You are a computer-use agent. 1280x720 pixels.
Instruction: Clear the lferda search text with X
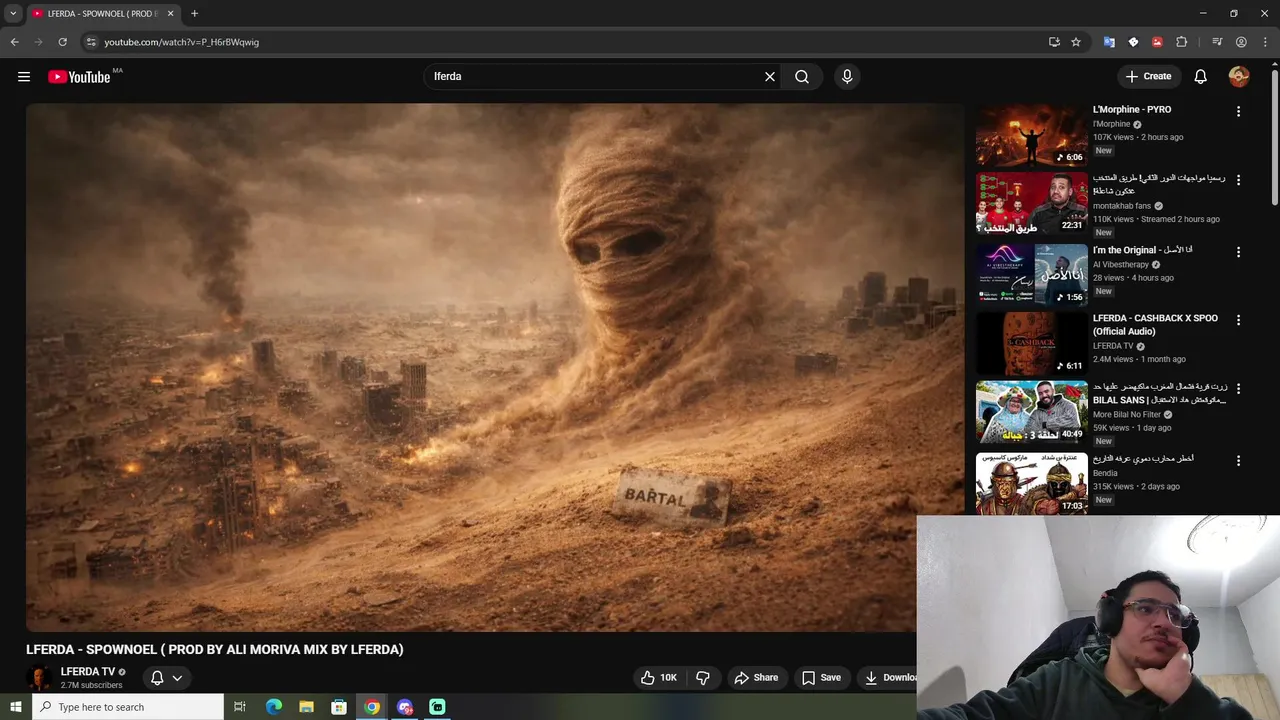[770, 76]
